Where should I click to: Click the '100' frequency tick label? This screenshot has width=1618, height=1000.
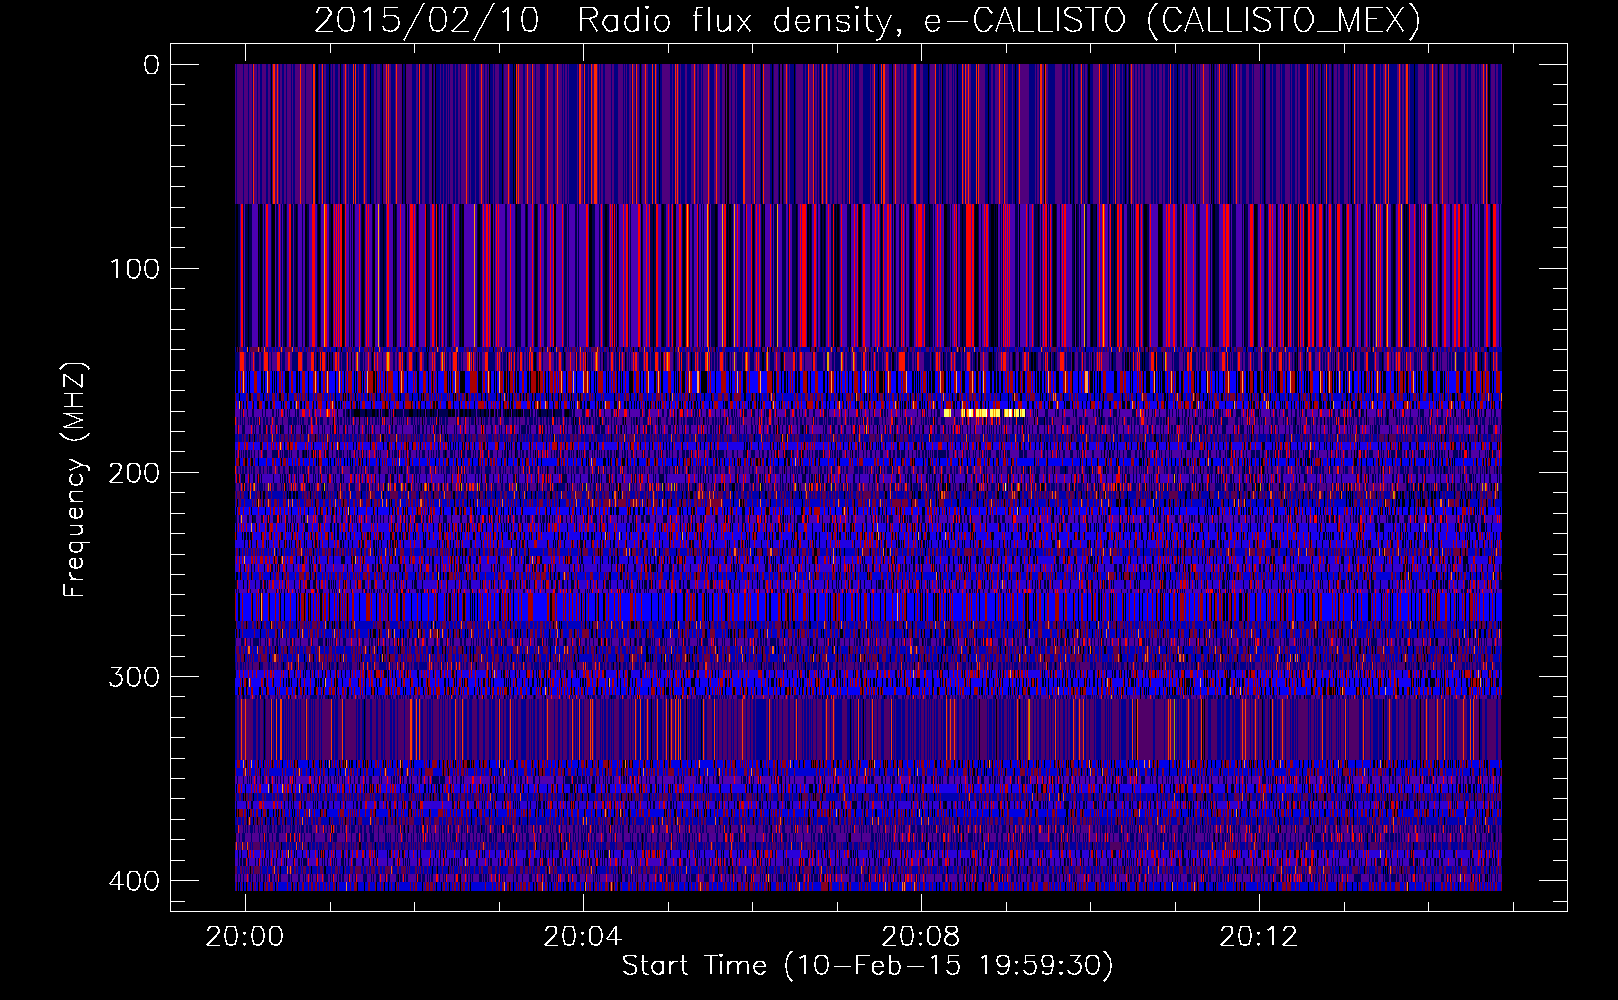coord(134,269)
